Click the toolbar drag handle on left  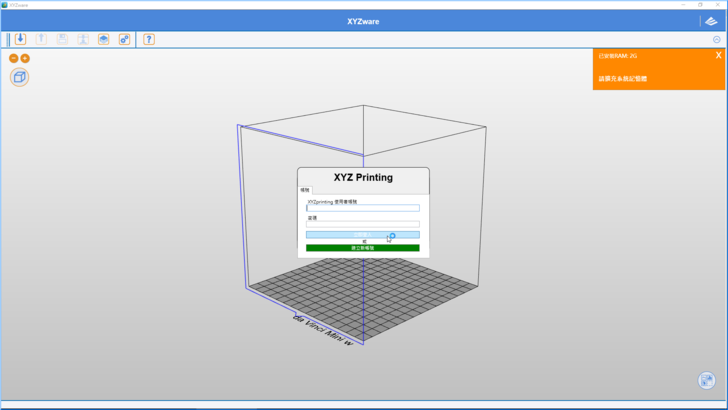tap(8, 39)
